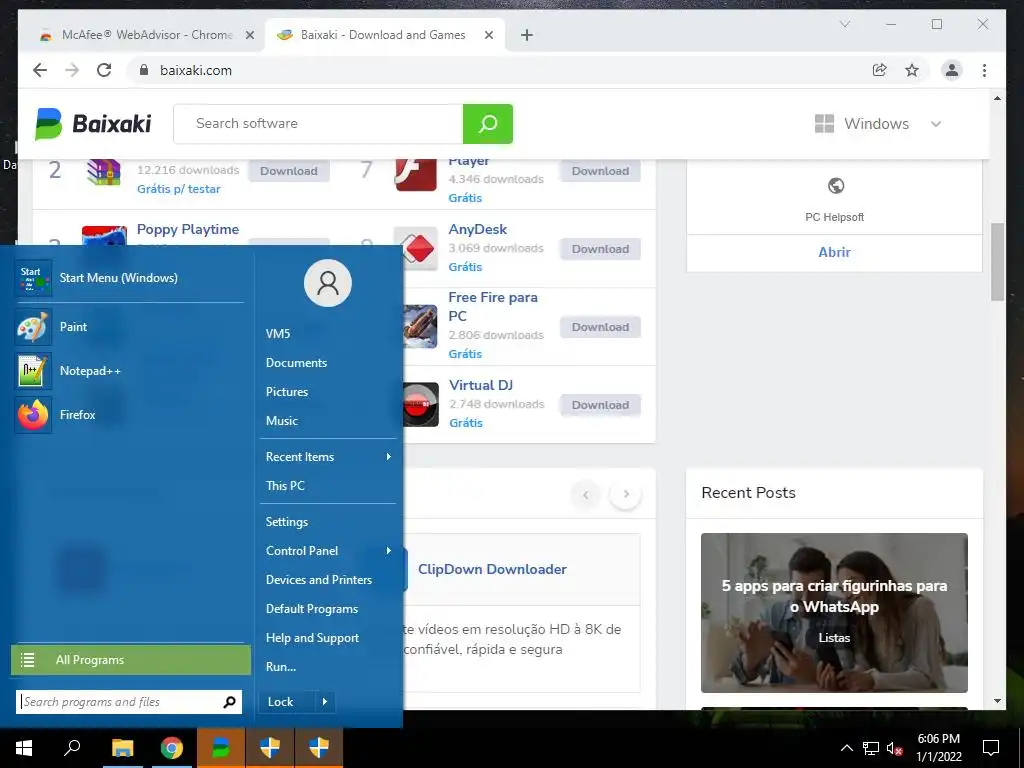Reload the page in Chrome

104,70
